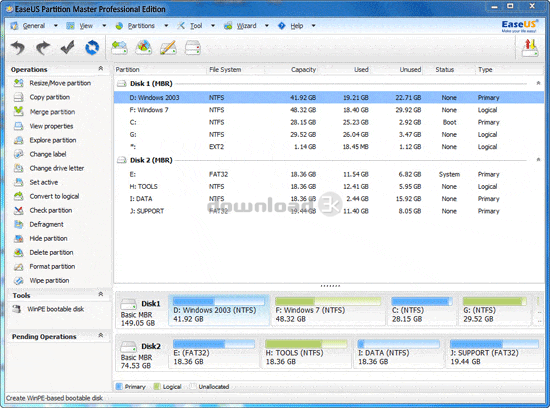Click the Format partition pencil toolbar icon
Screen dimensions: 550x408
[168, 47]
